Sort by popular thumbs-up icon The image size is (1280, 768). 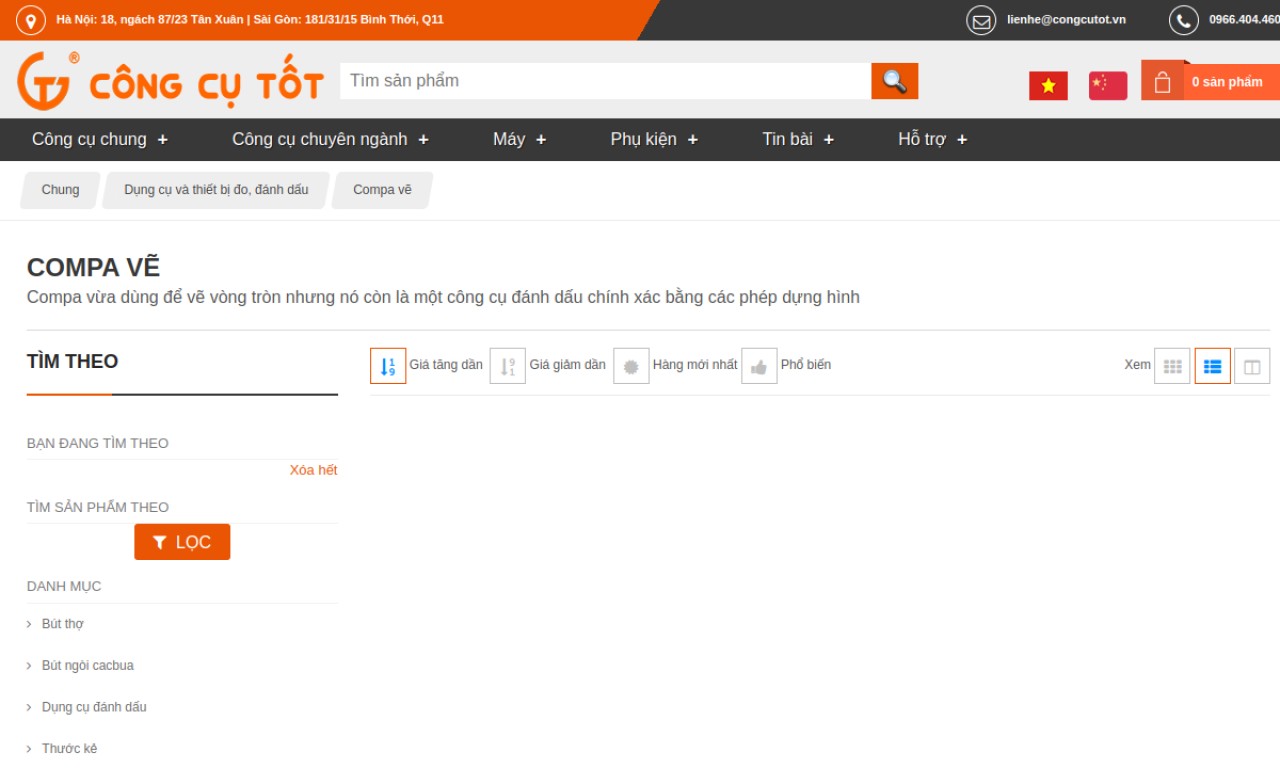point(759,366)
